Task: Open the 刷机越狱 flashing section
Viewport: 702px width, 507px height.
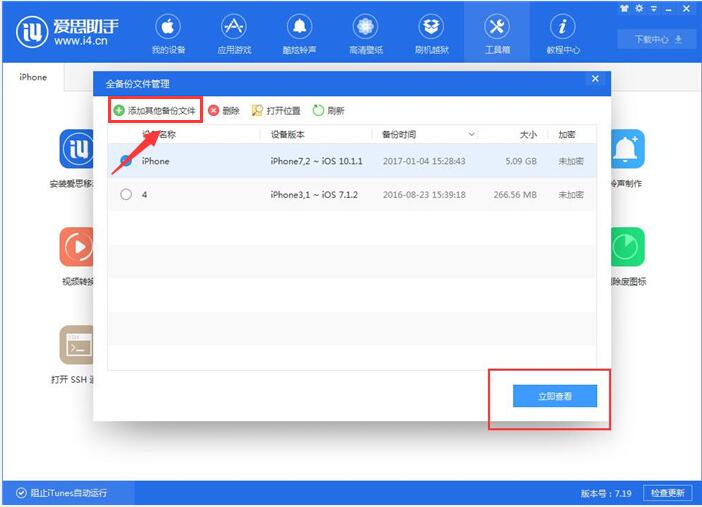Action: click(432, 34)
